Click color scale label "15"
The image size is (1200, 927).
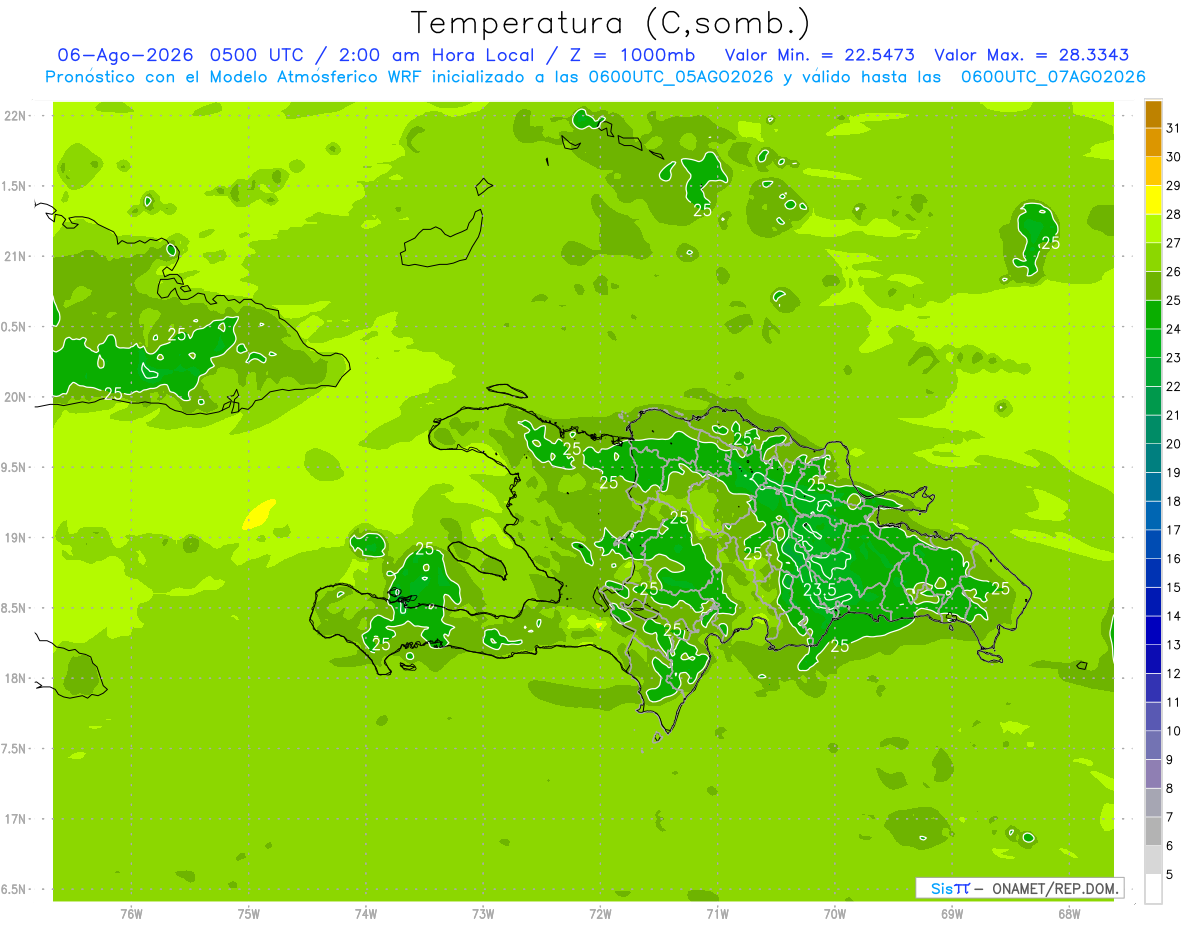click(1174, 588)
